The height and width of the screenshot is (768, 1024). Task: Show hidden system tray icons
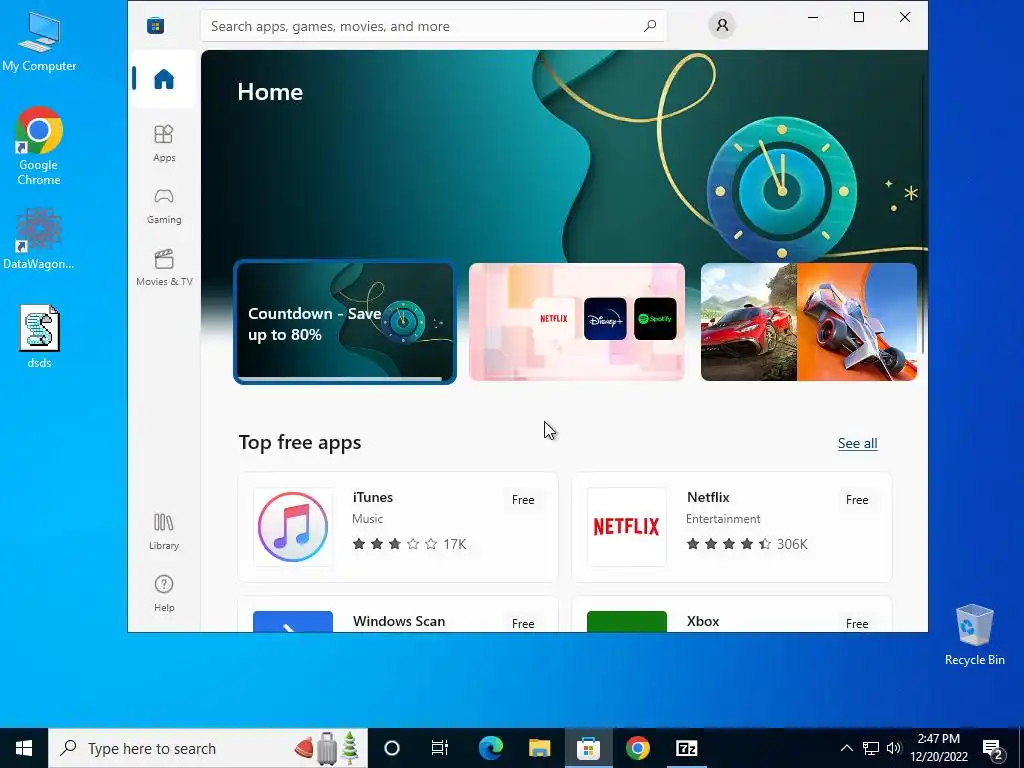(x=846, y=748)
